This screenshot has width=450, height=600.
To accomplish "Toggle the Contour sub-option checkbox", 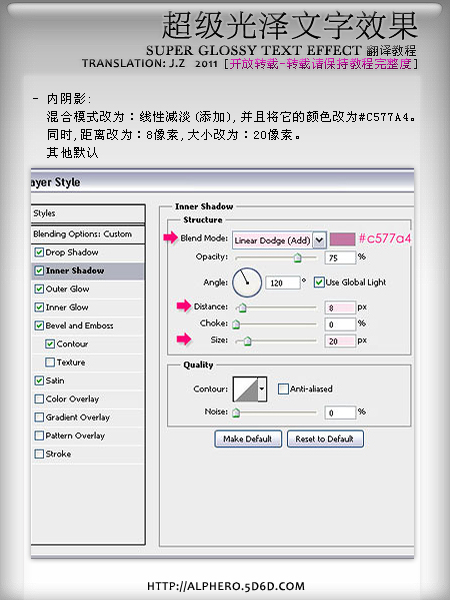I will pyautogui.click(x=50, y=344).
